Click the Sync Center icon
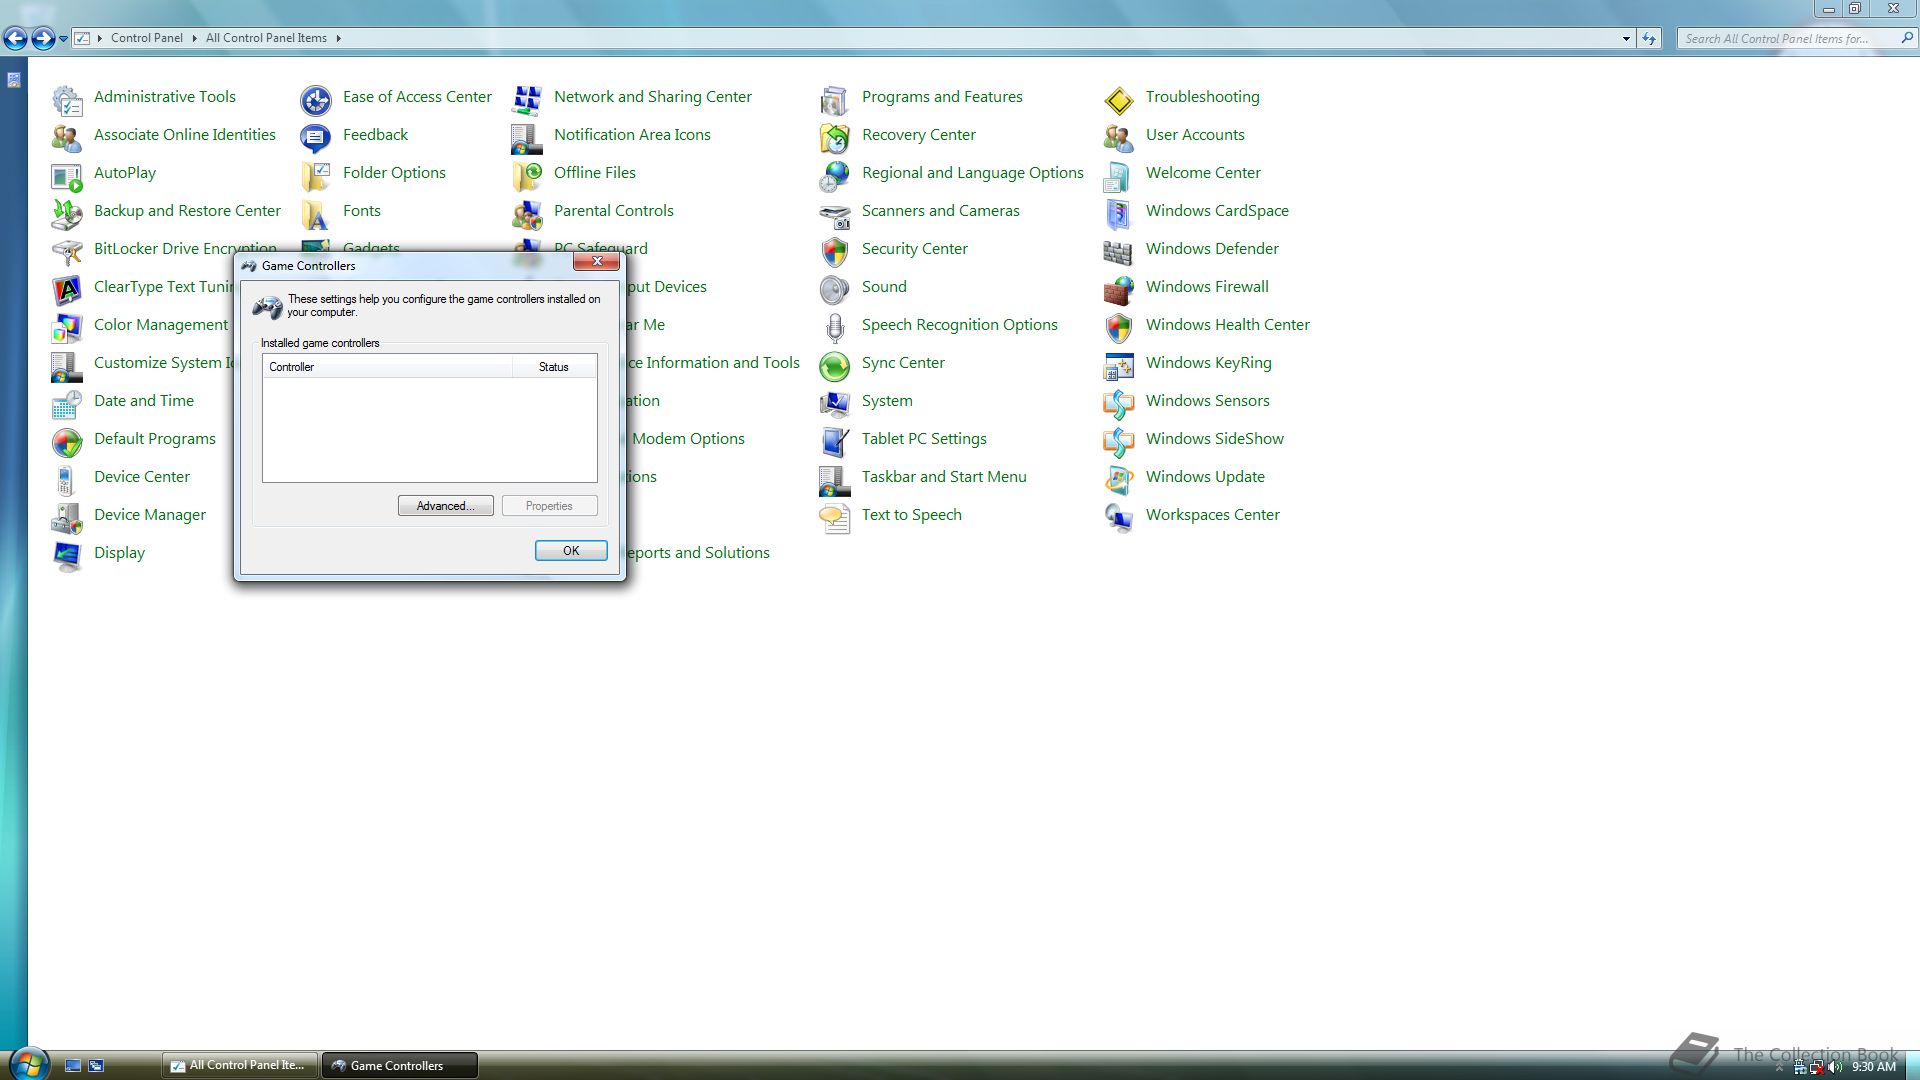The height and width of the screenshot is (1080, 1920). point(835,366)
